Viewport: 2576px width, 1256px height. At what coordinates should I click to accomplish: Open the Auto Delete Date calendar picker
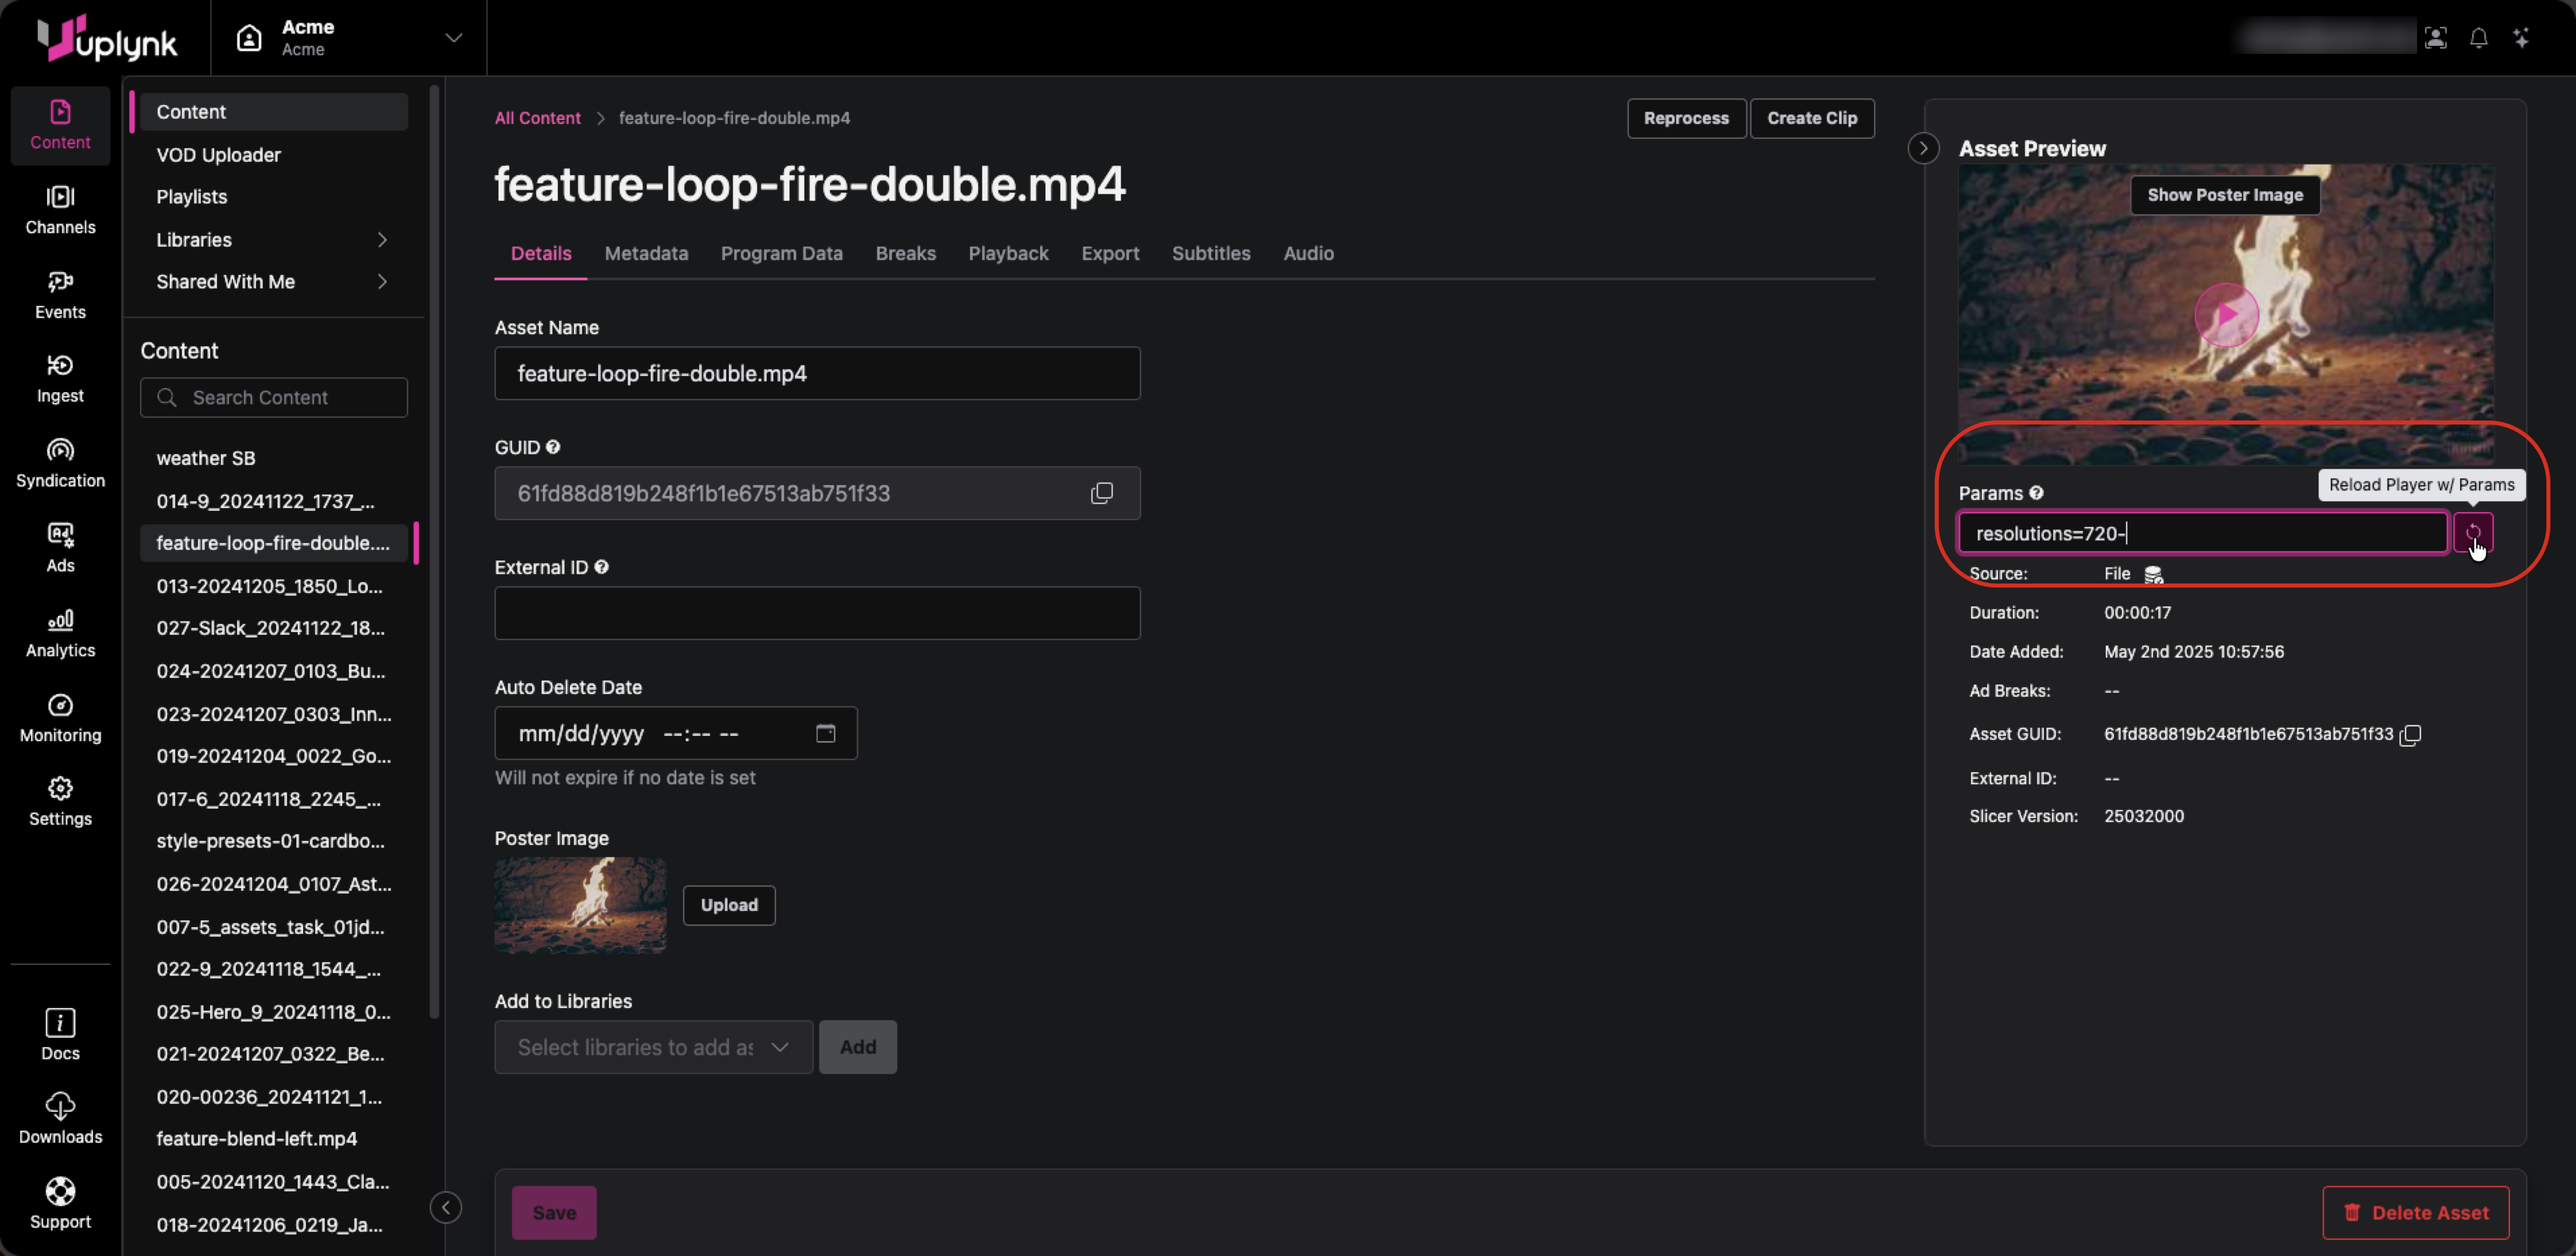825,733
